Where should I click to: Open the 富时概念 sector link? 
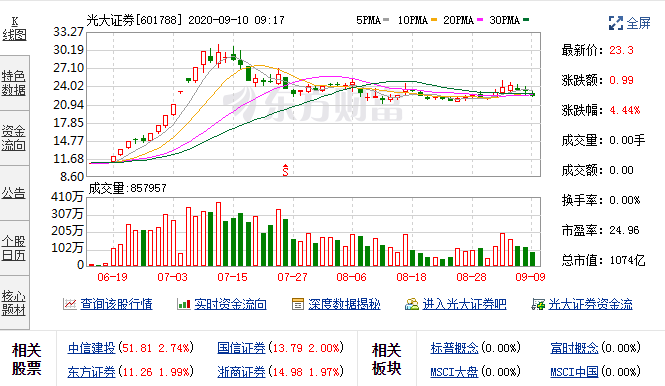(574, 348)
